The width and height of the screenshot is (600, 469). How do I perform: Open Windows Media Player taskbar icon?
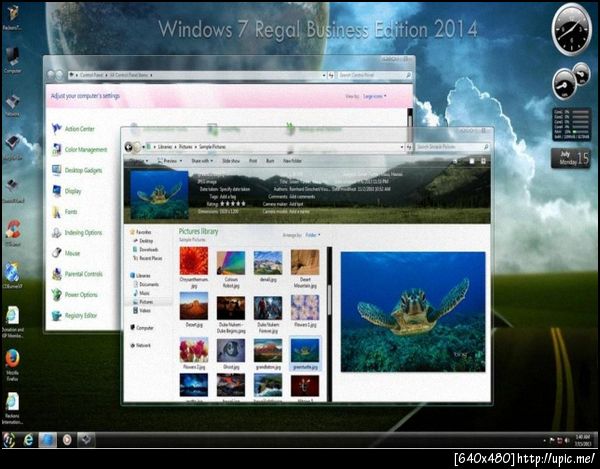click(x=67, y=440)
